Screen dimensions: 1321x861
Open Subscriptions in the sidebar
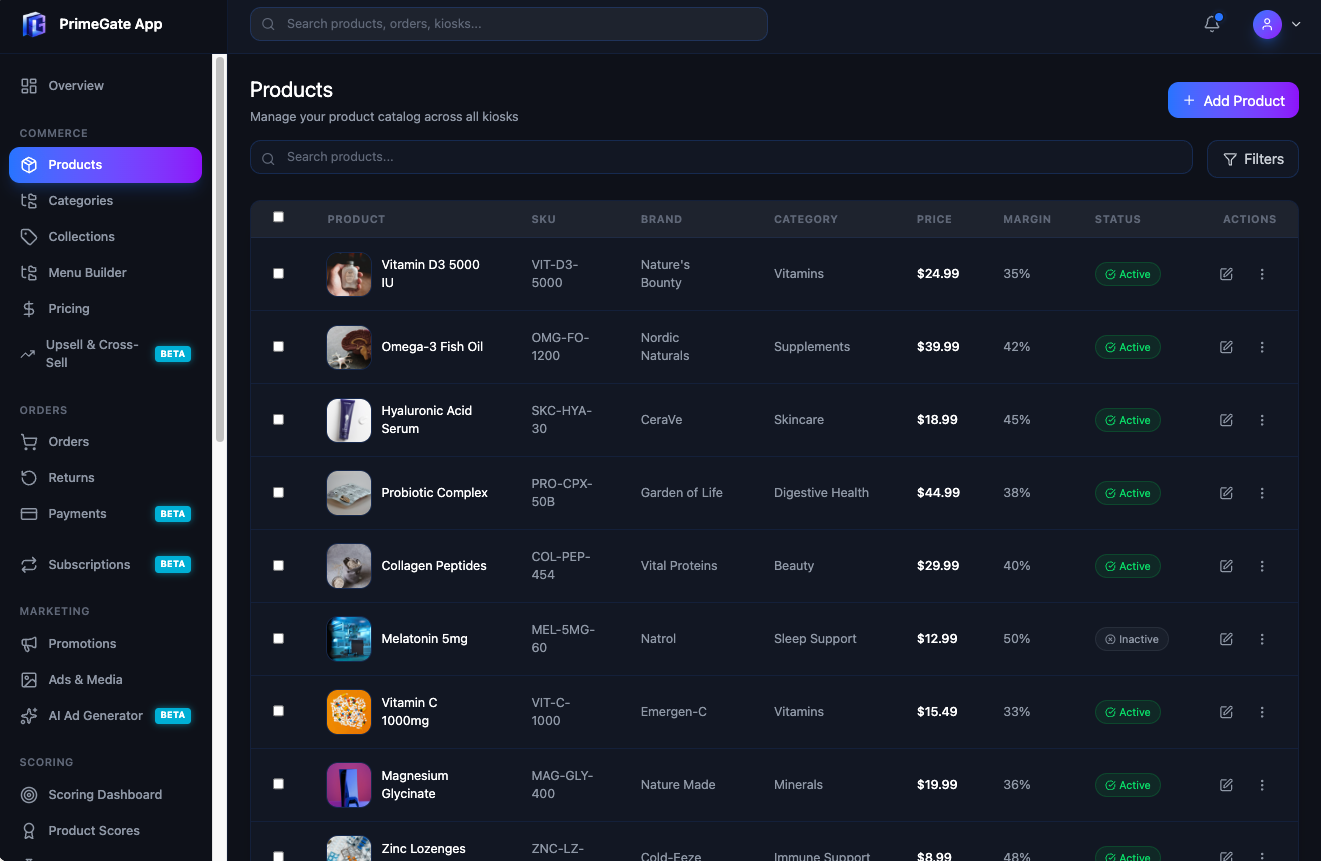[105, 565]
